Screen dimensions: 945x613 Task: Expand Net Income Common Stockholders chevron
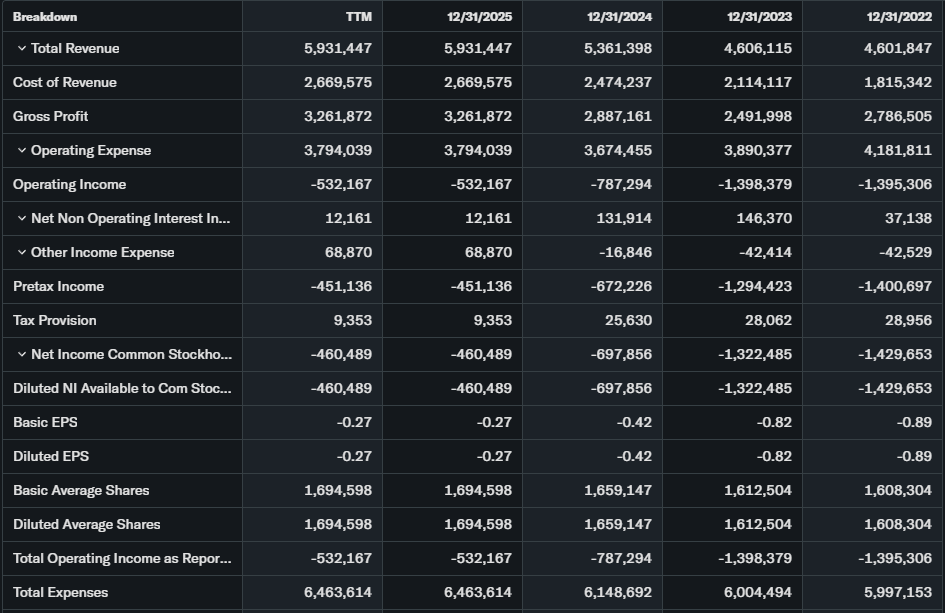pos(21,355)
